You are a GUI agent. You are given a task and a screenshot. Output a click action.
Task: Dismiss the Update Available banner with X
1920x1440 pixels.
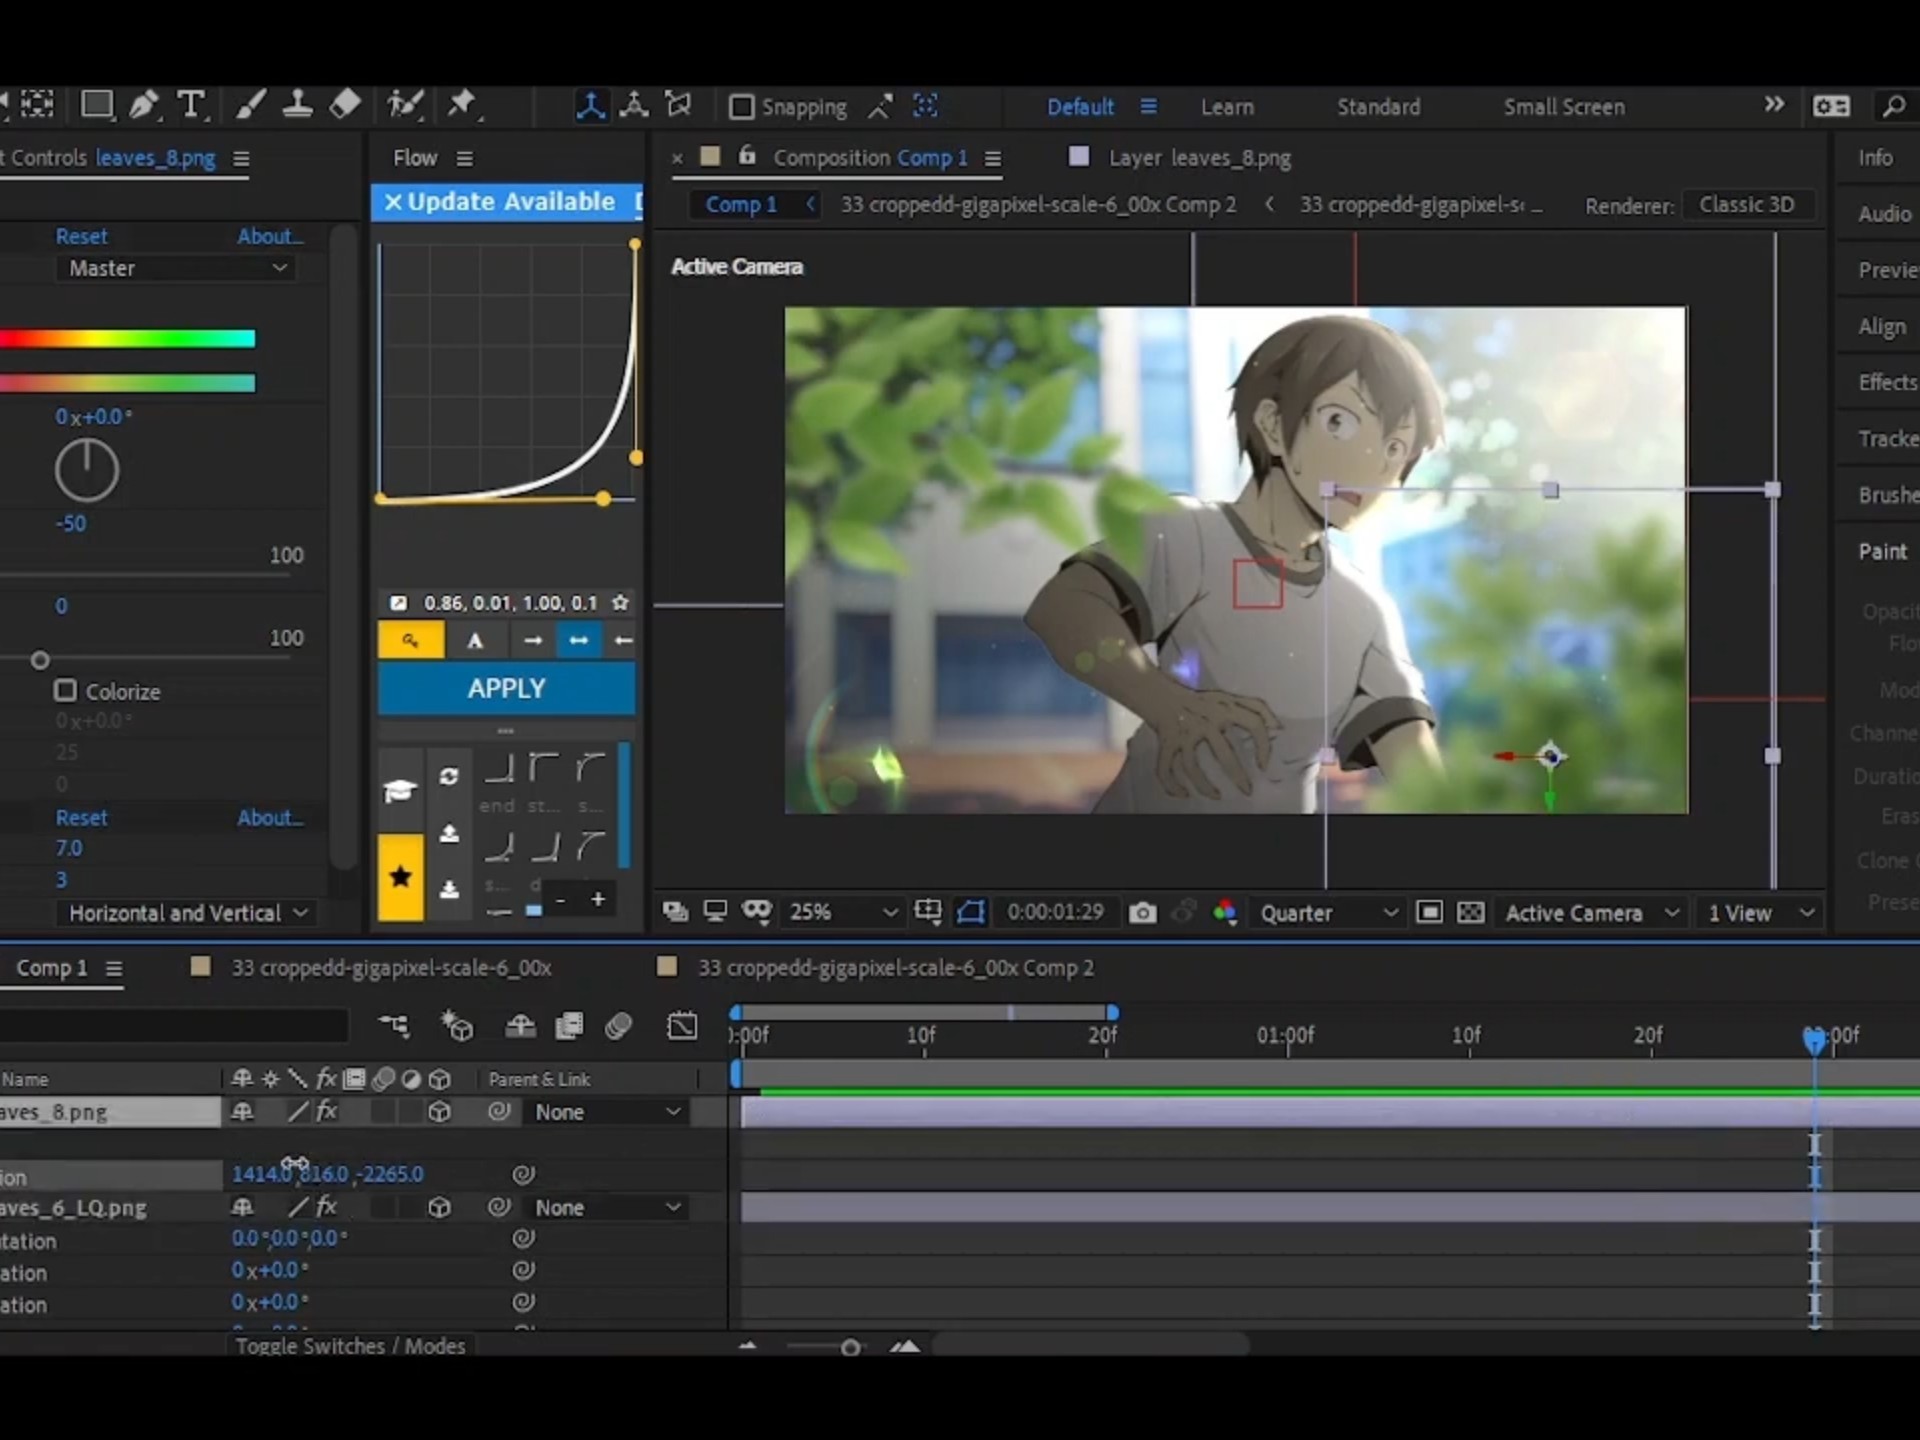(x=392, y=202)
